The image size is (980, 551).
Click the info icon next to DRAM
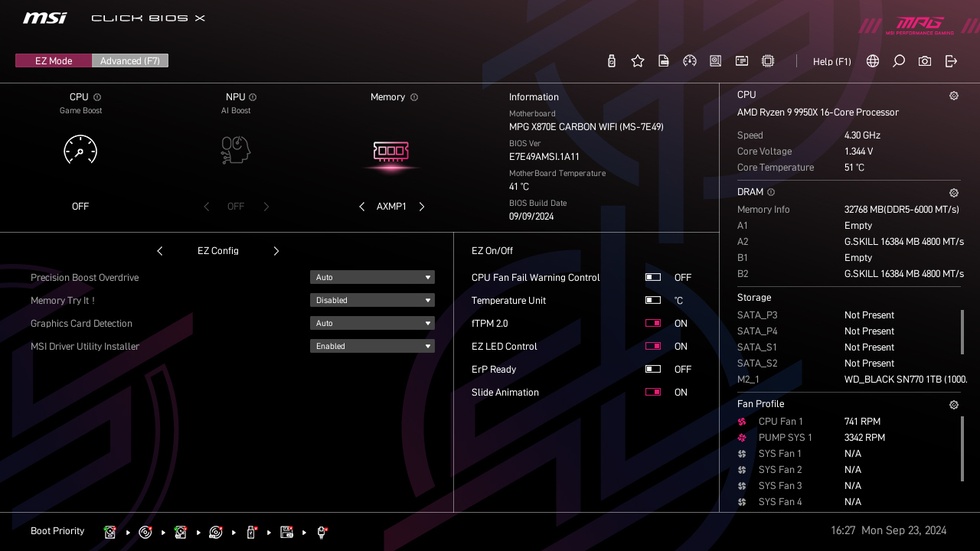[x=771, y=192]
